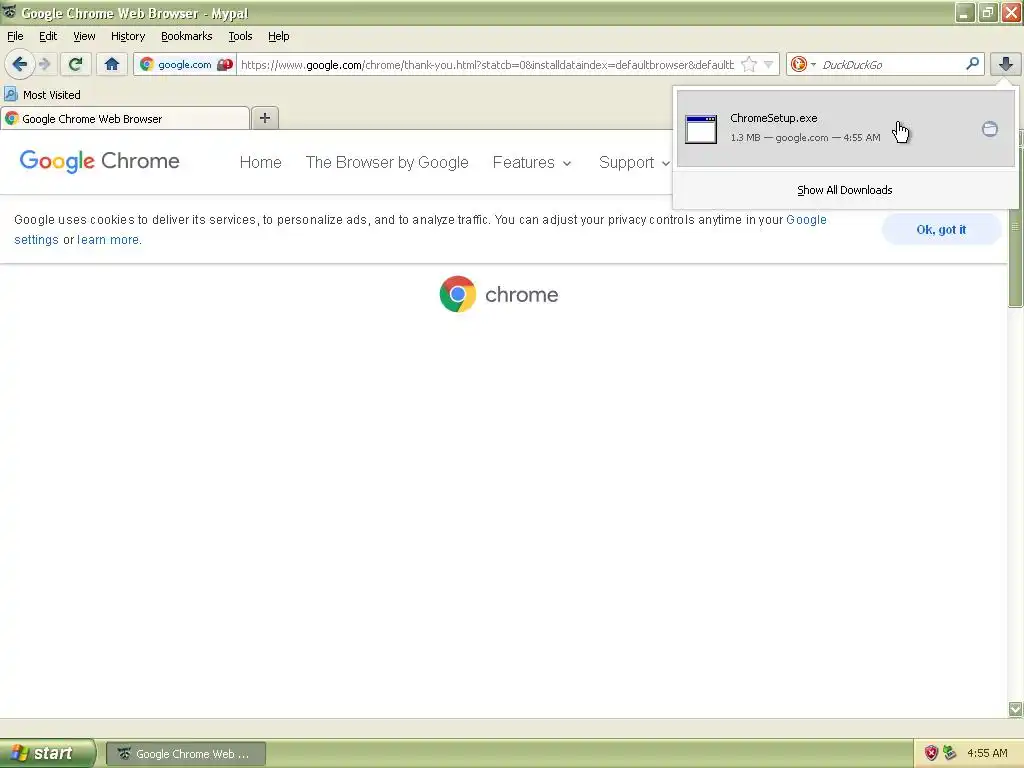Open the View menu

(84, 36)
